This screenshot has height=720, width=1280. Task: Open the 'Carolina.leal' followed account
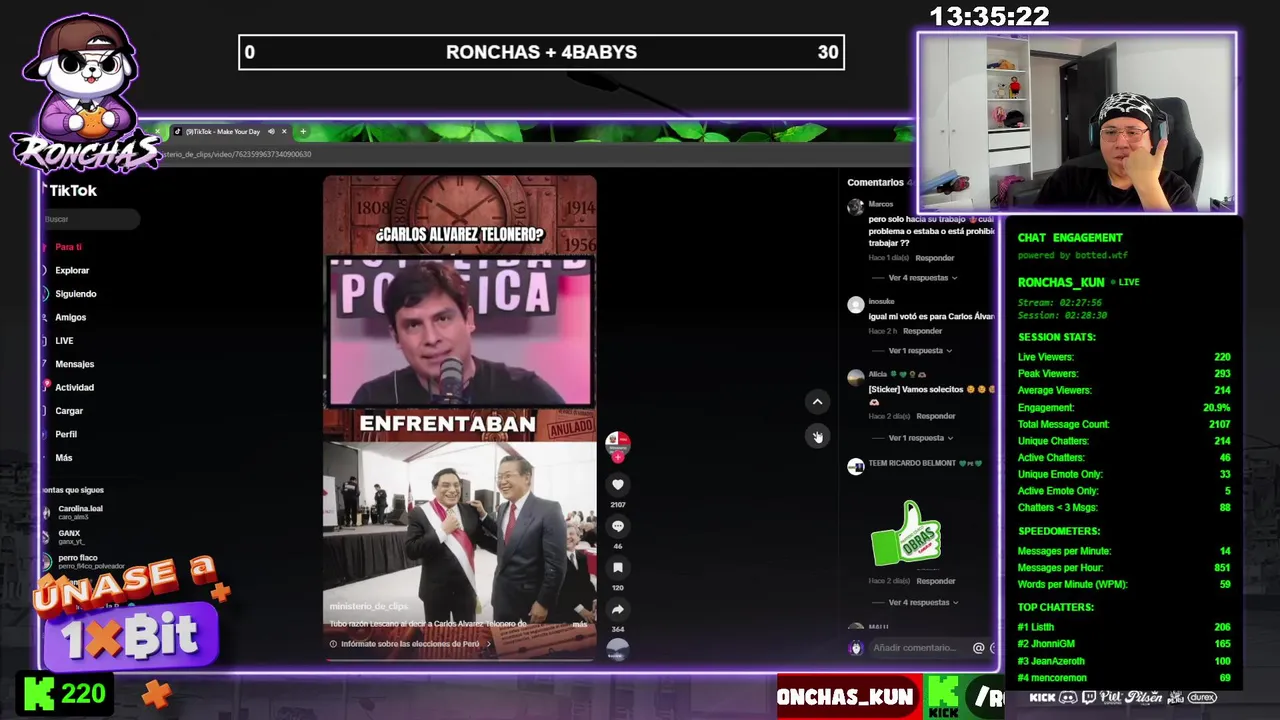pyautogui.click(x=80, y=509)
